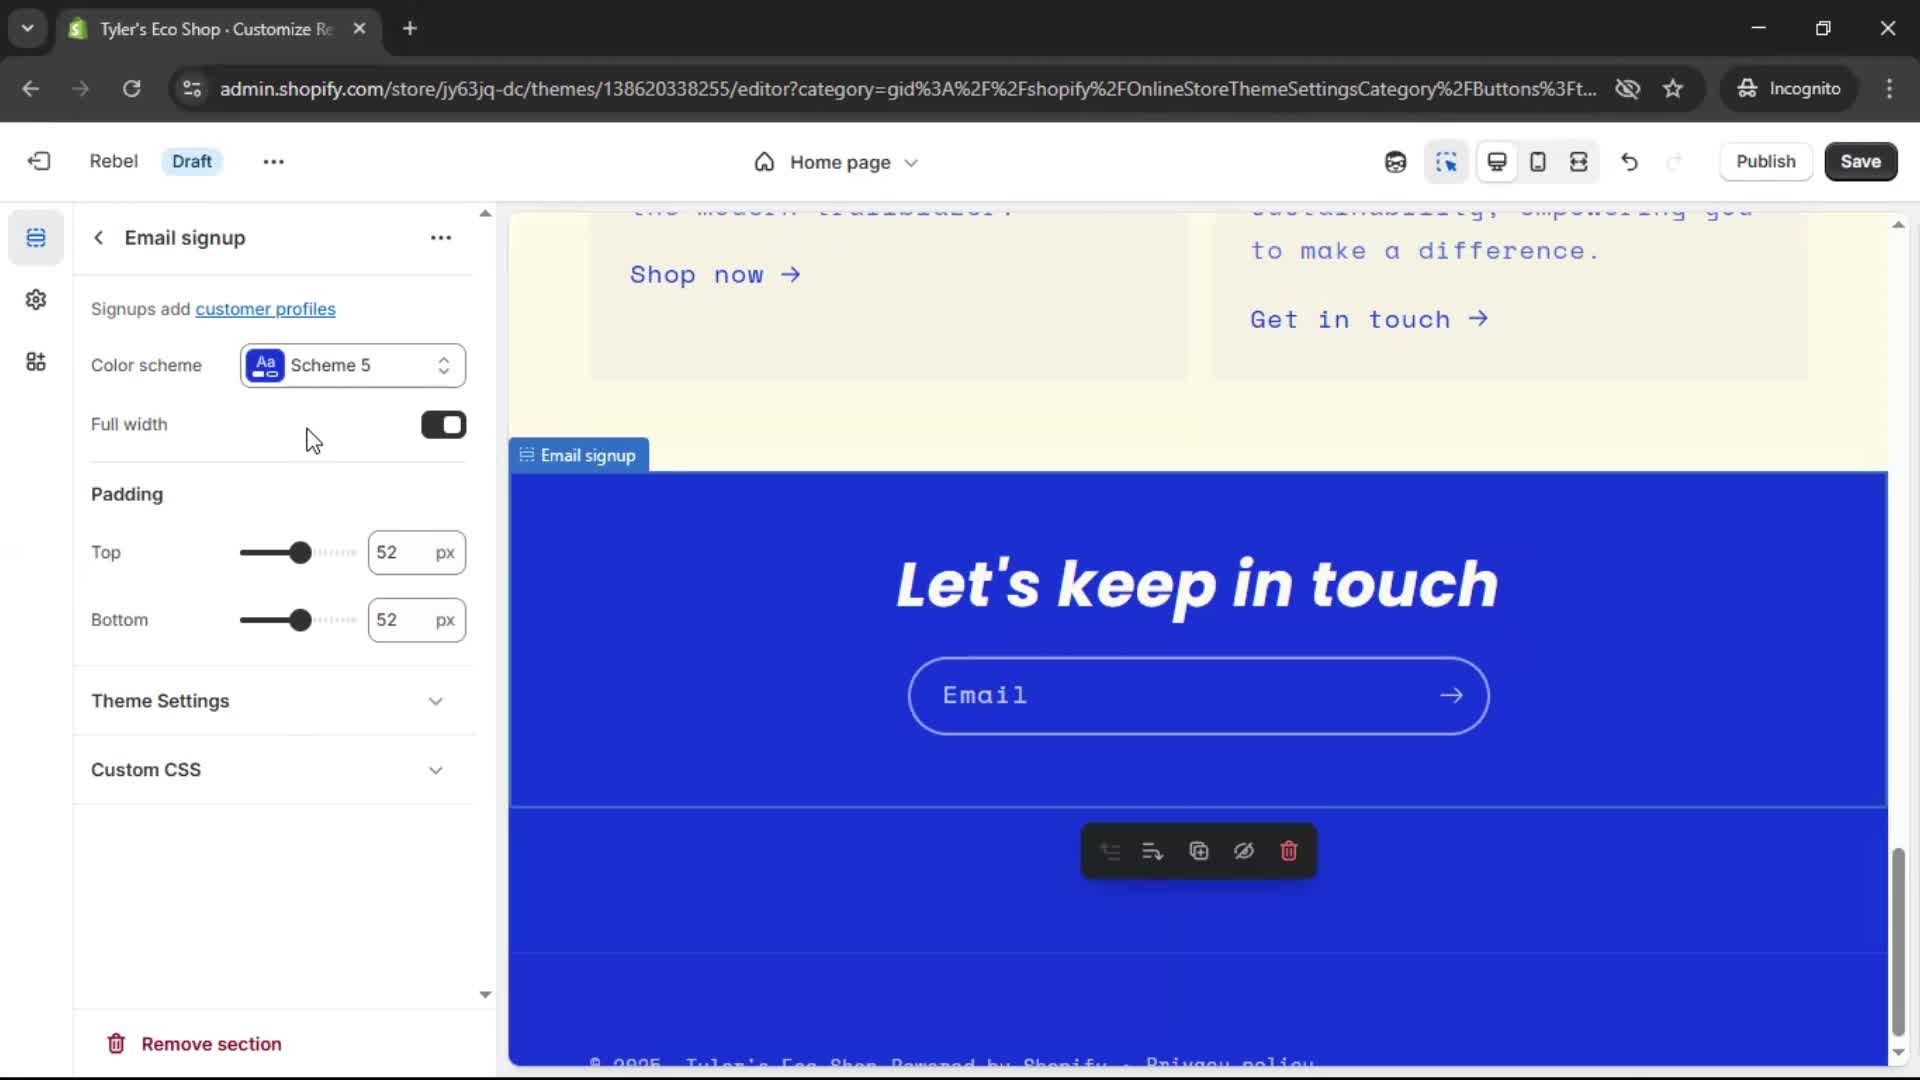This screenshot has width=1920, height=1080.
Task: Expand the Theme Settings section
Action: coord(267,701)
